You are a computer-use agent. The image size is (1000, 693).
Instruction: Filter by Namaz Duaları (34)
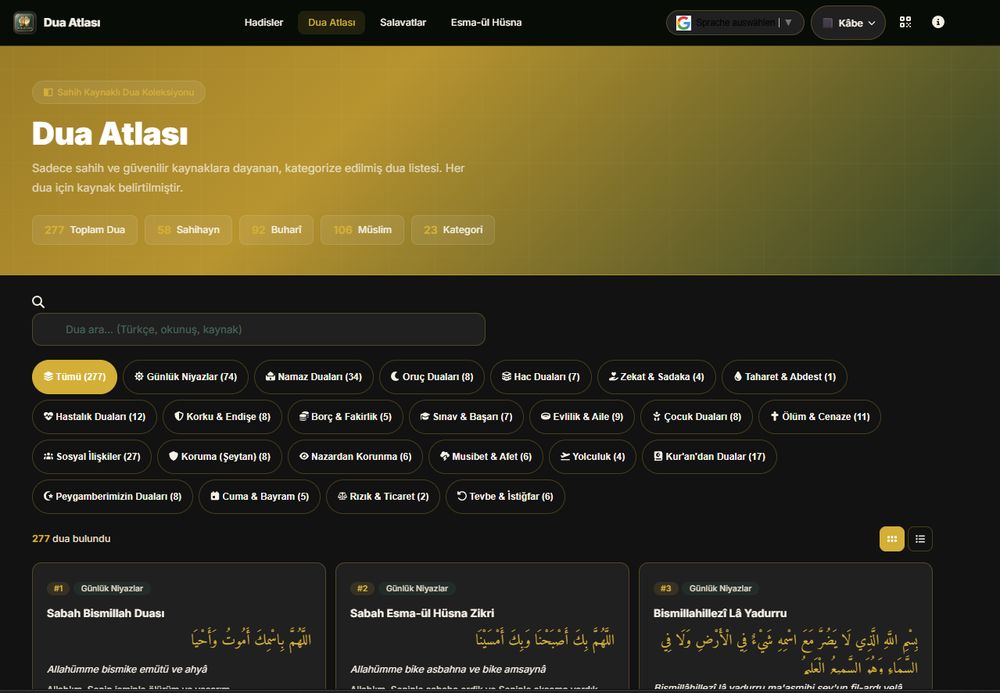pos(314,377)
